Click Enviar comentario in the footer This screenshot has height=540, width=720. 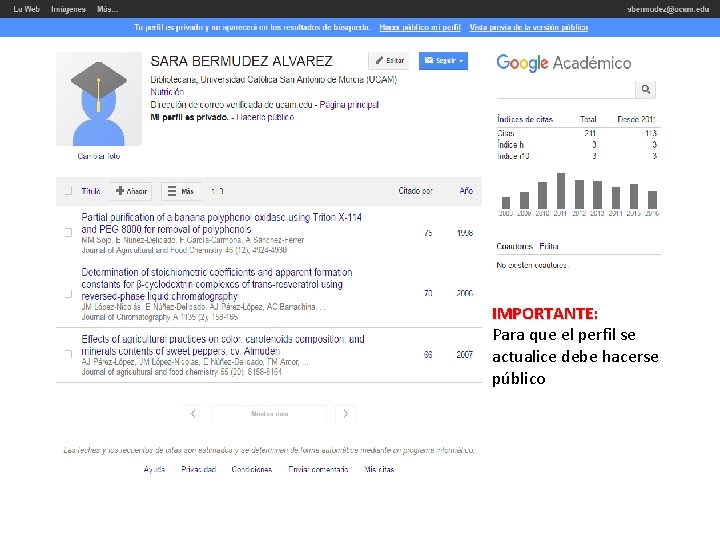point(318,469)
